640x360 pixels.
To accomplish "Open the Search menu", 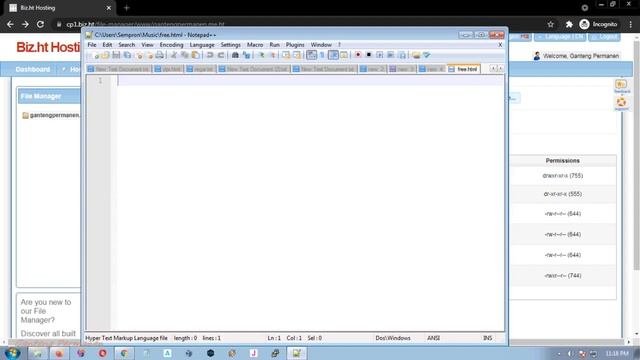I will tap(127, 45).
